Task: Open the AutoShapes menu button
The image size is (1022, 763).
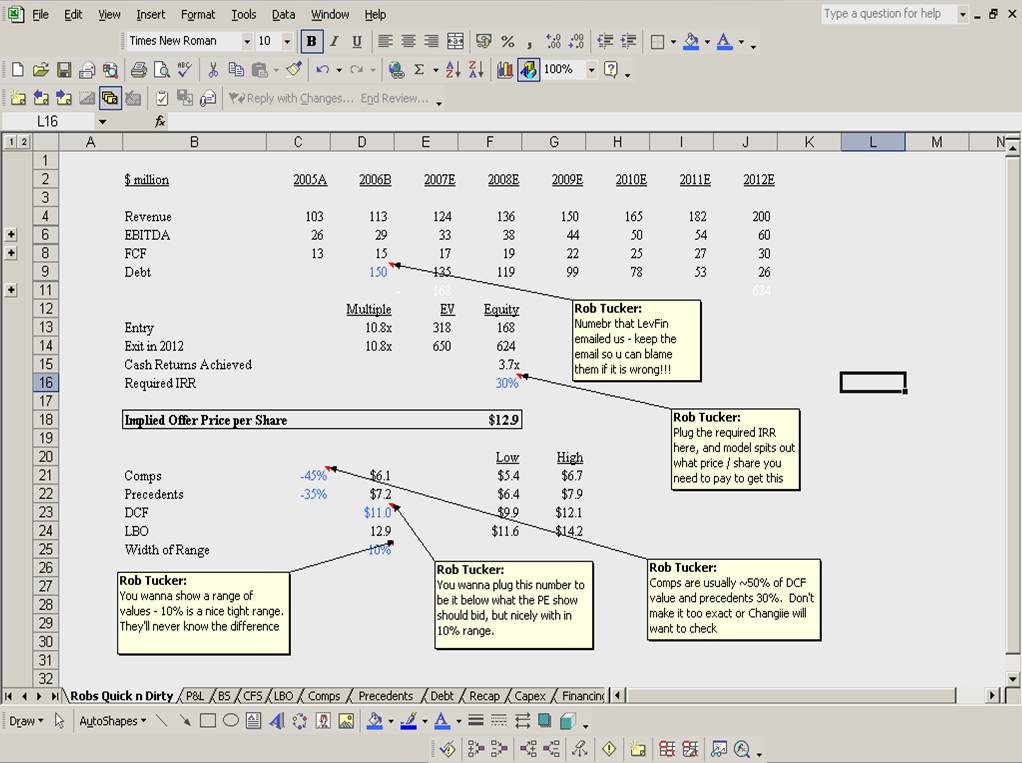Action: [x=112, y=721]
